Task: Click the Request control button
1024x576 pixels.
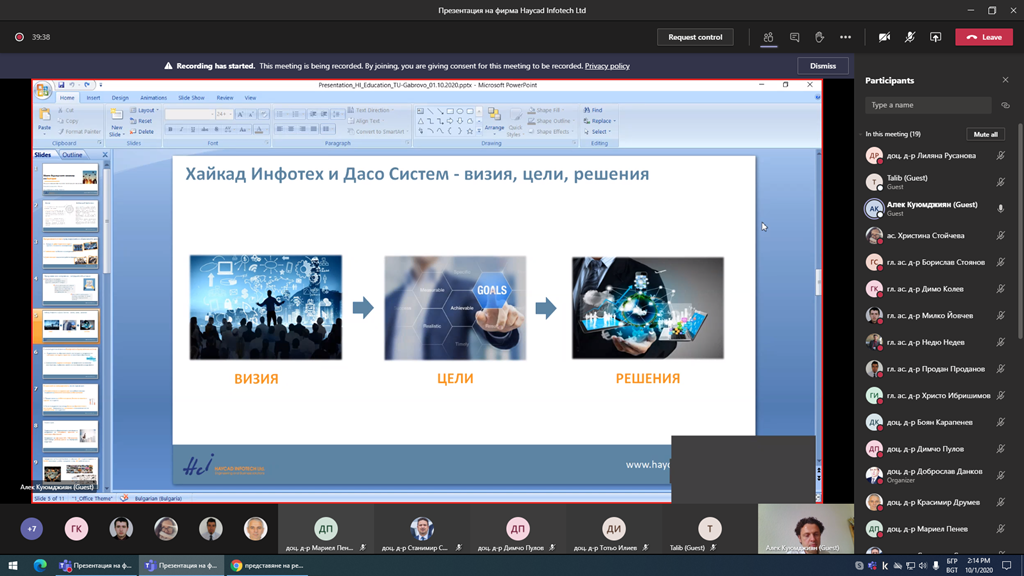Action: (x=695, y=37)
